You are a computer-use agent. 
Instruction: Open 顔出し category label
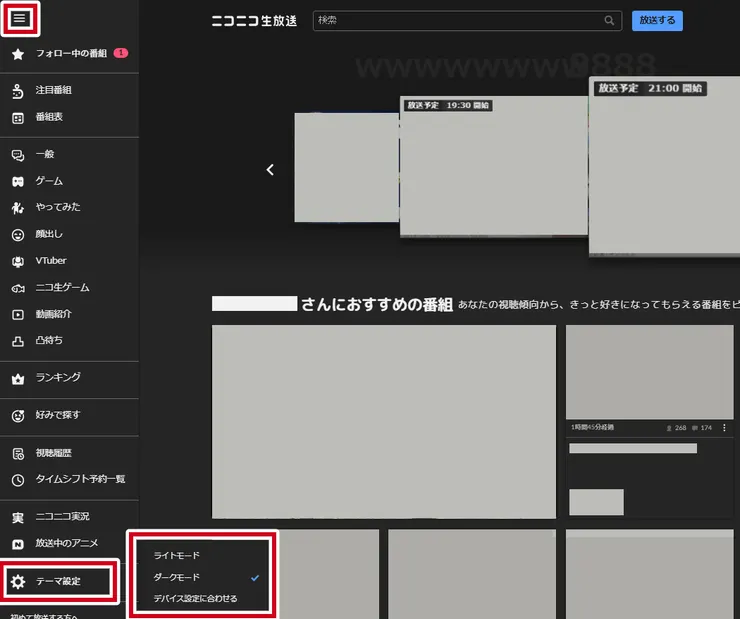tap(49, 234)
